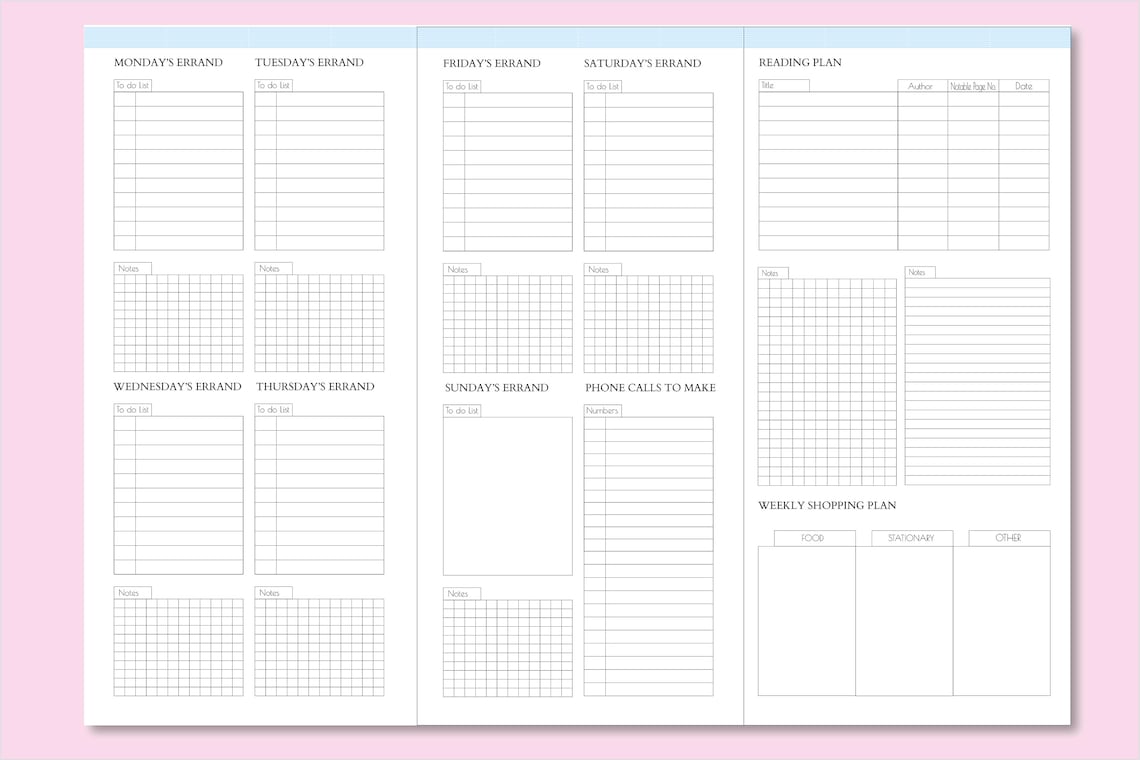Select the FOOD shopping column header
This screenshot has height=760, width=1140.
tap(812, 537)
